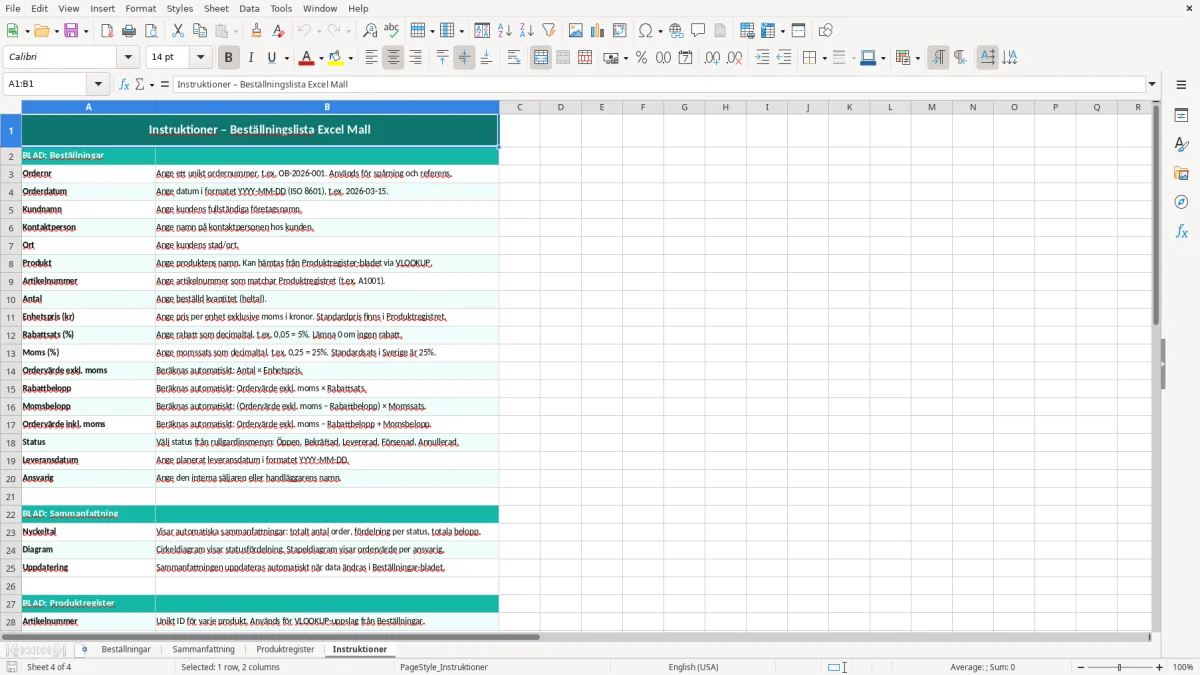Cut the selected cells
Image resolution: width=1200 pixels, height=675 pixels.
(x=177, y=31)
